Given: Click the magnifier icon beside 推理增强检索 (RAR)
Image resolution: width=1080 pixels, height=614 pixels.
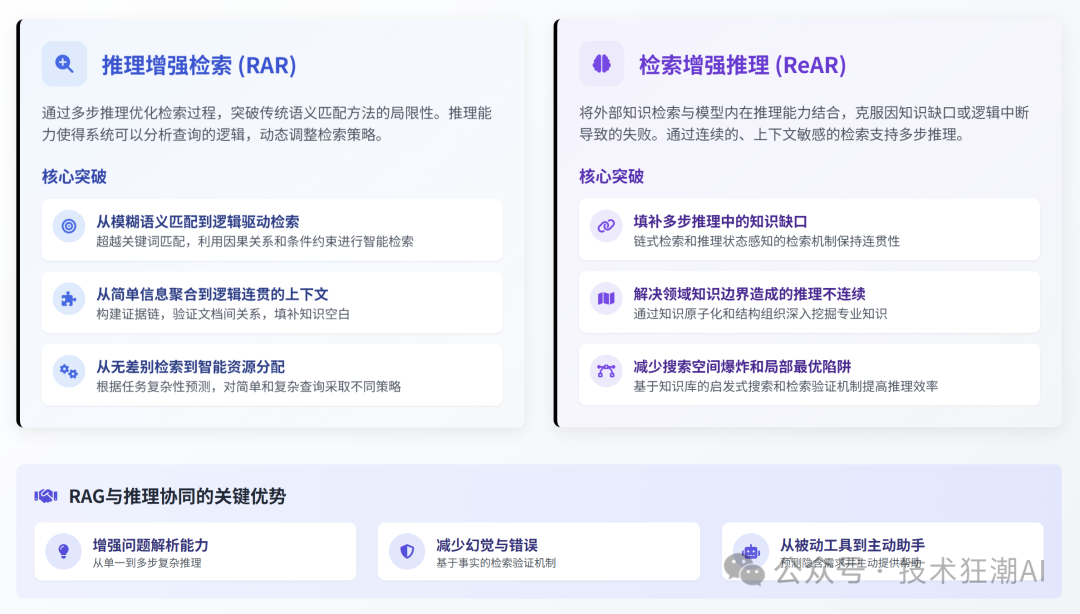Looking at the screenshot, I should pyautogui.click(x=64, y=64).
